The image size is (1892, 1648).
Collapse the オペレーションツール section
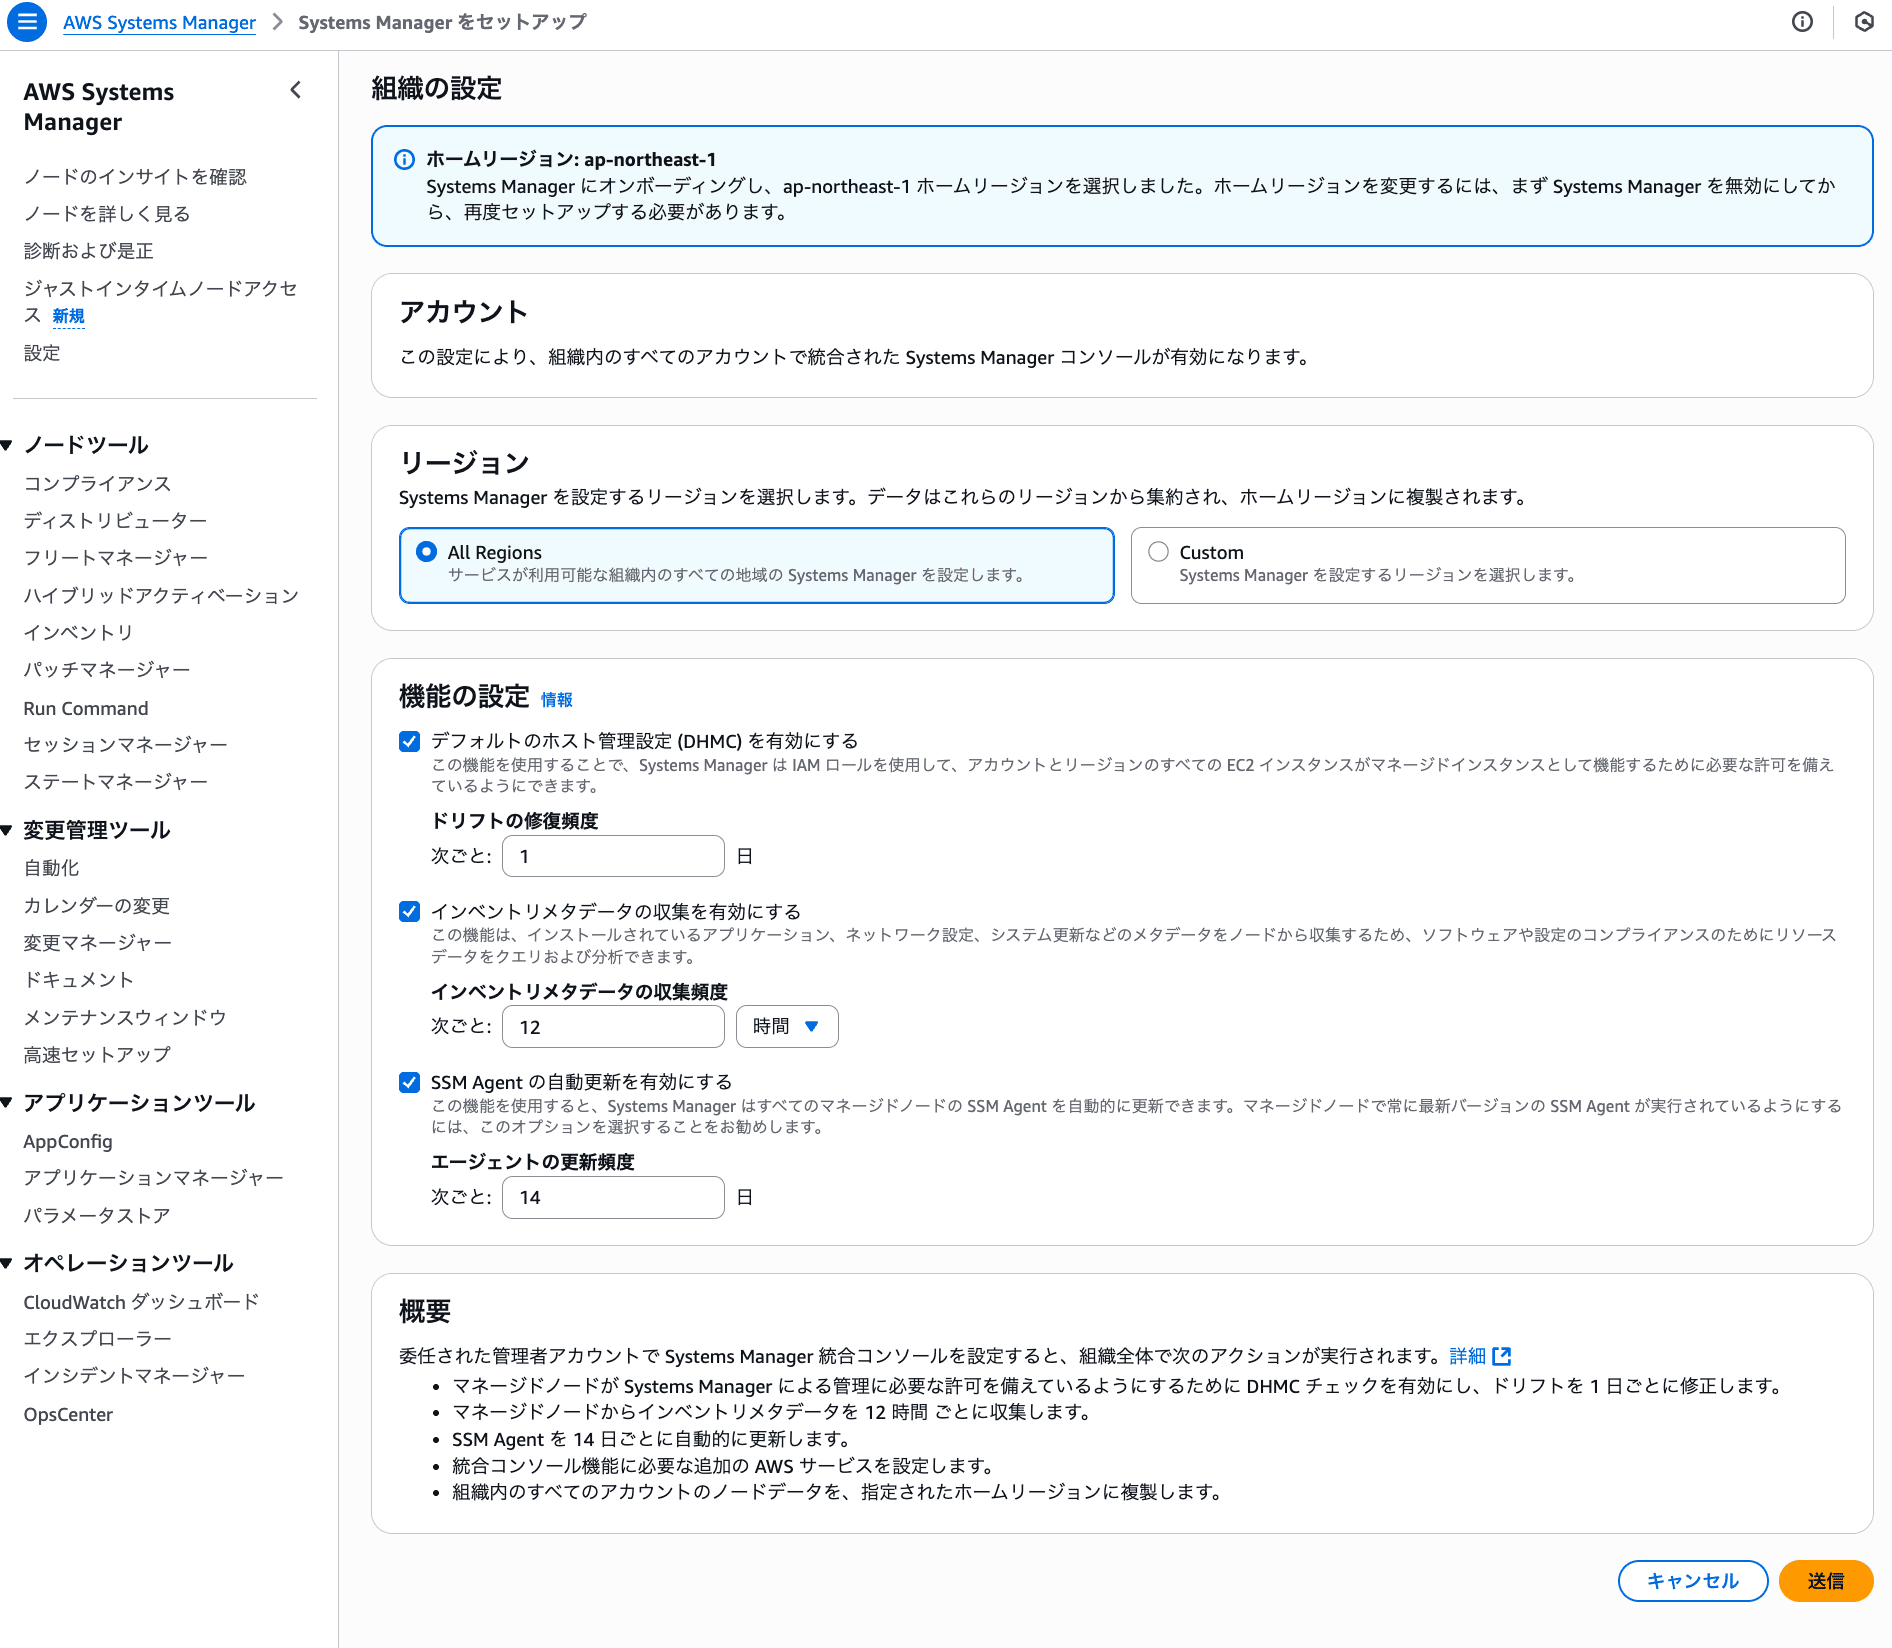[x=7, y=1263]
